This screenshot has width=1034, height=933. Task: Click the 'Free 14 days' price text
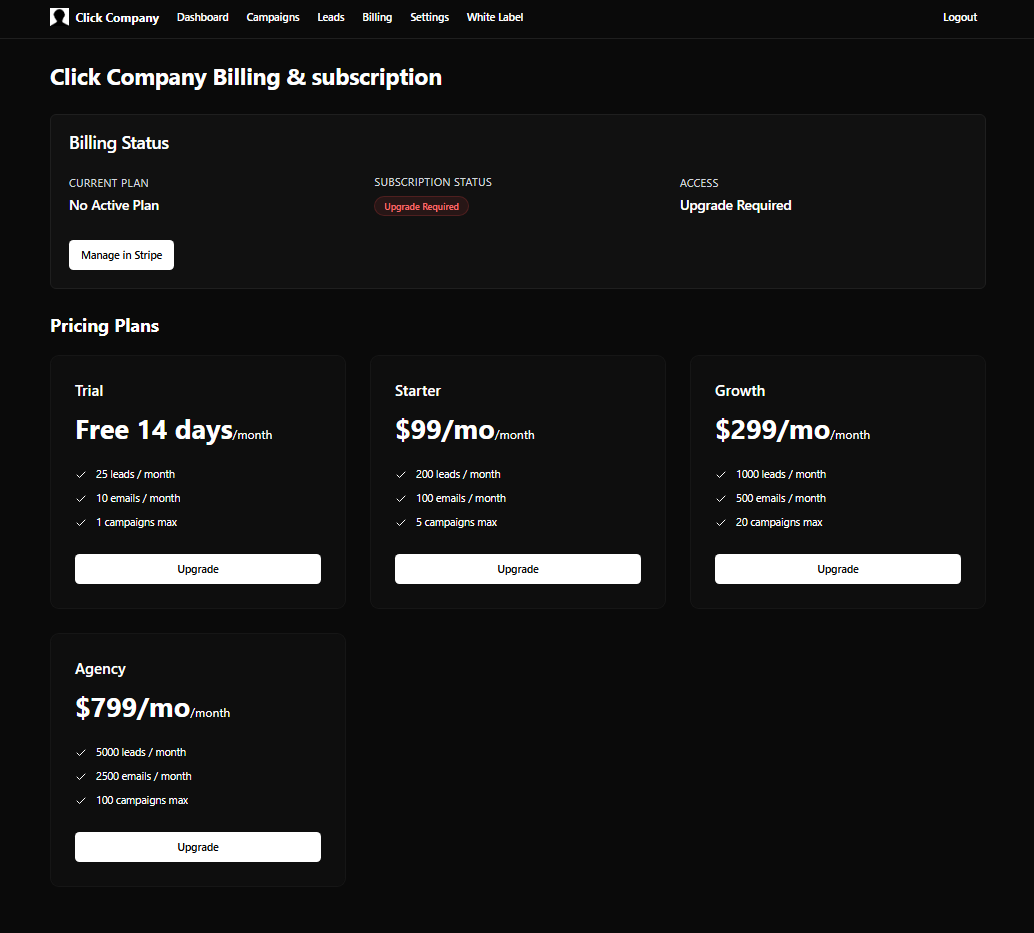pos(154,430)
